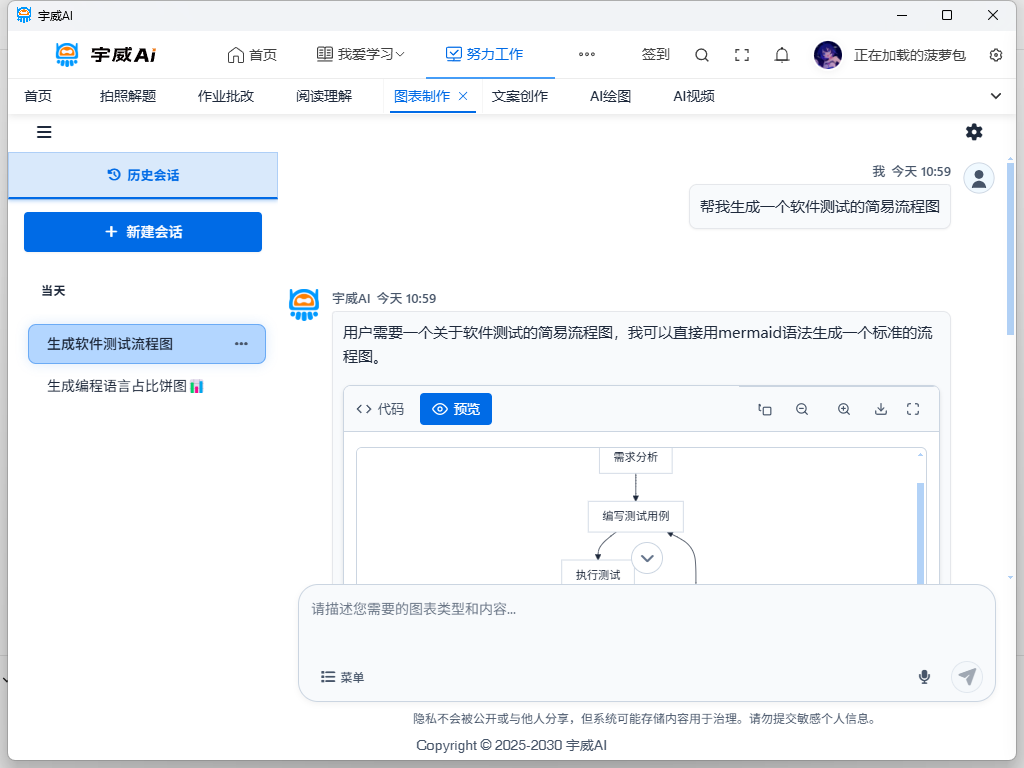Click the search magnifier icon in top bar
Viewport: 1024px width, 768px height.
[702, 55]
